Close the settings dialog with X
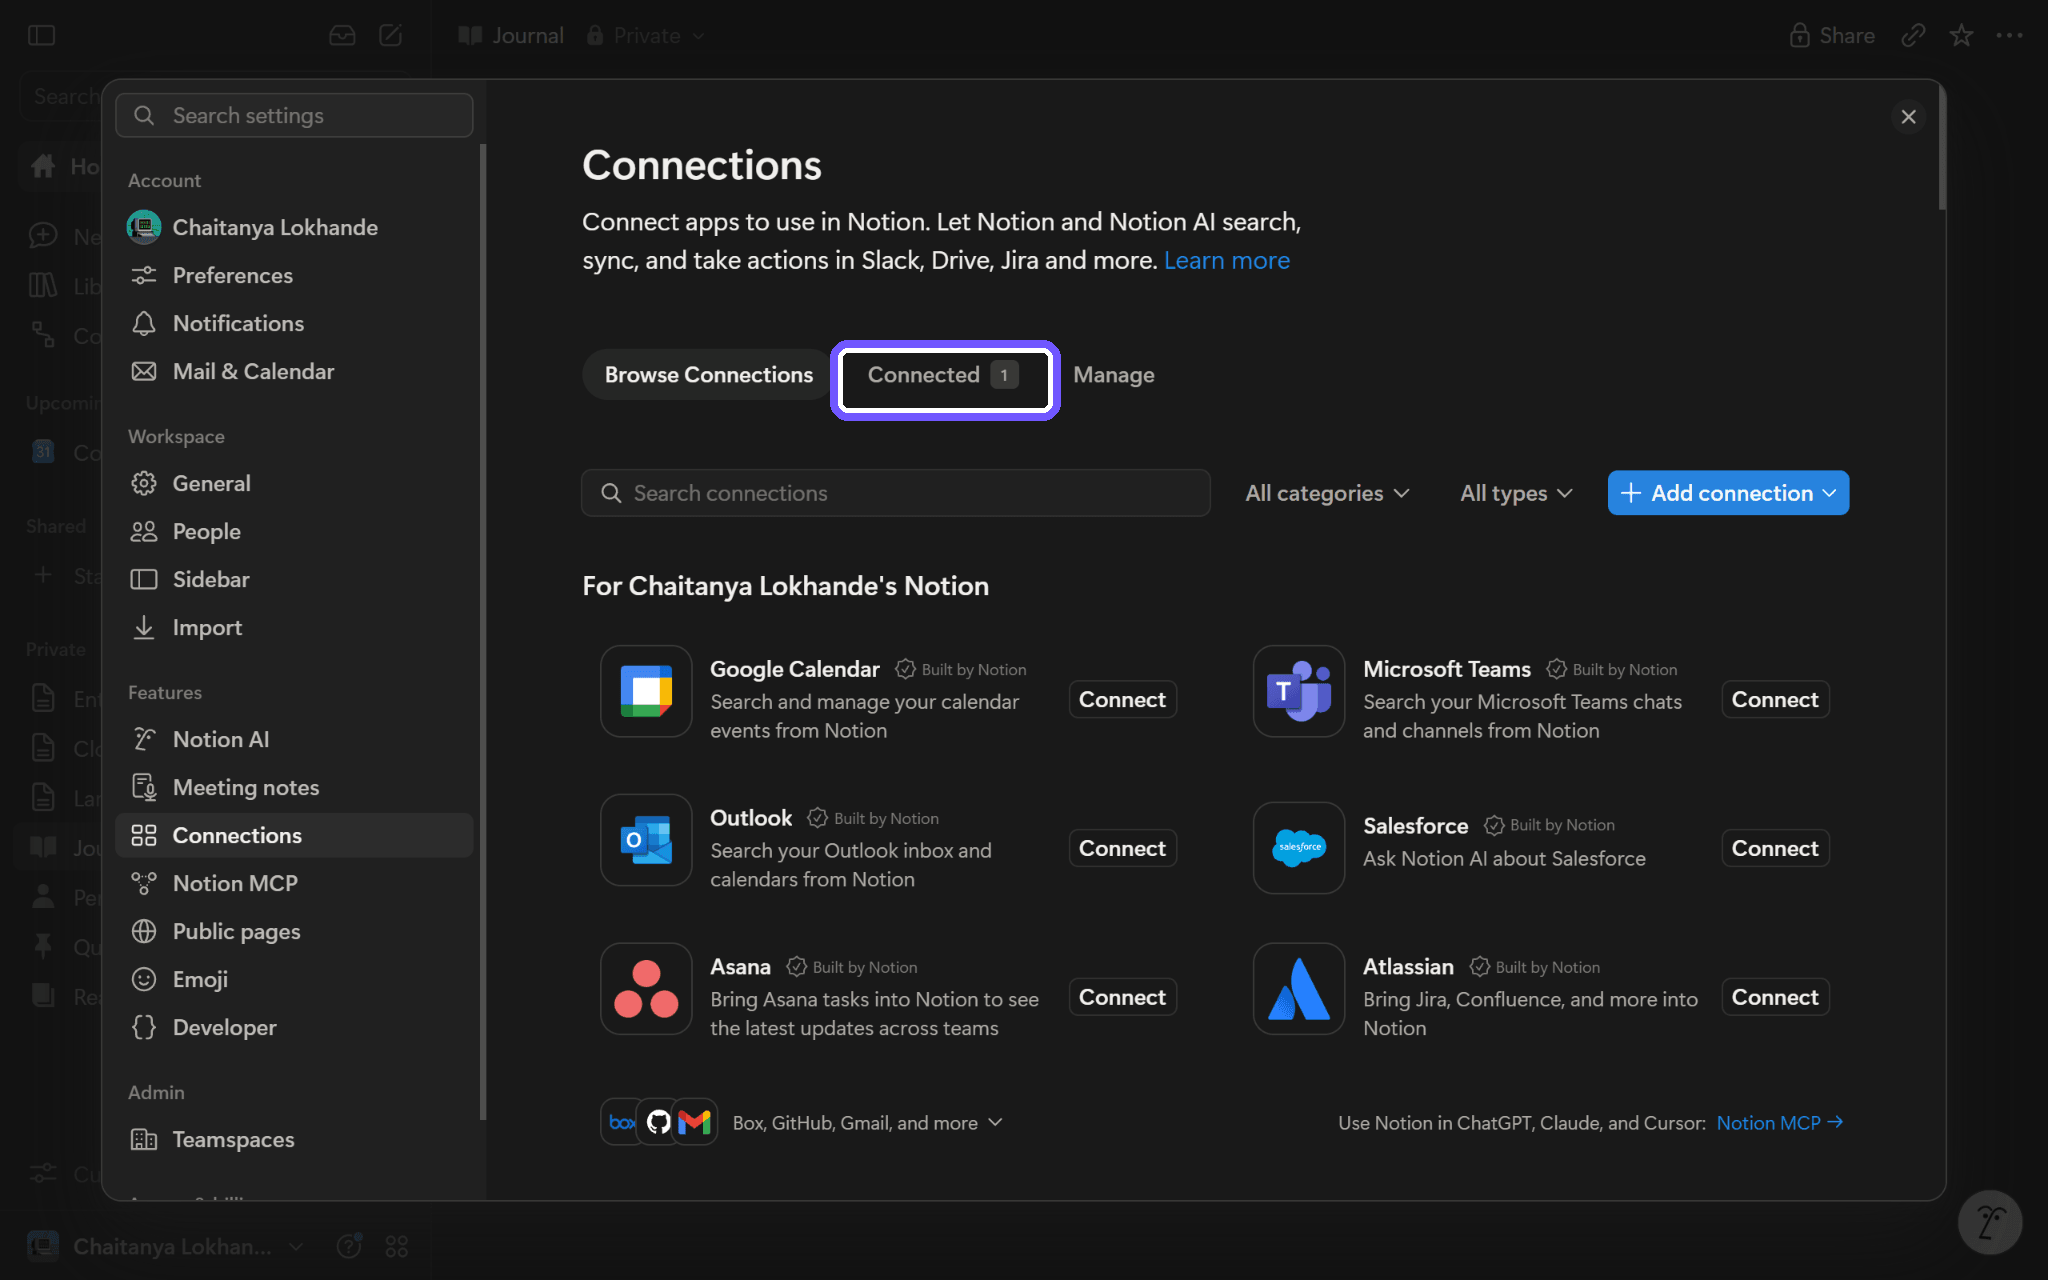This screenshot has width=2048, height=1280. coord(1908,117)
